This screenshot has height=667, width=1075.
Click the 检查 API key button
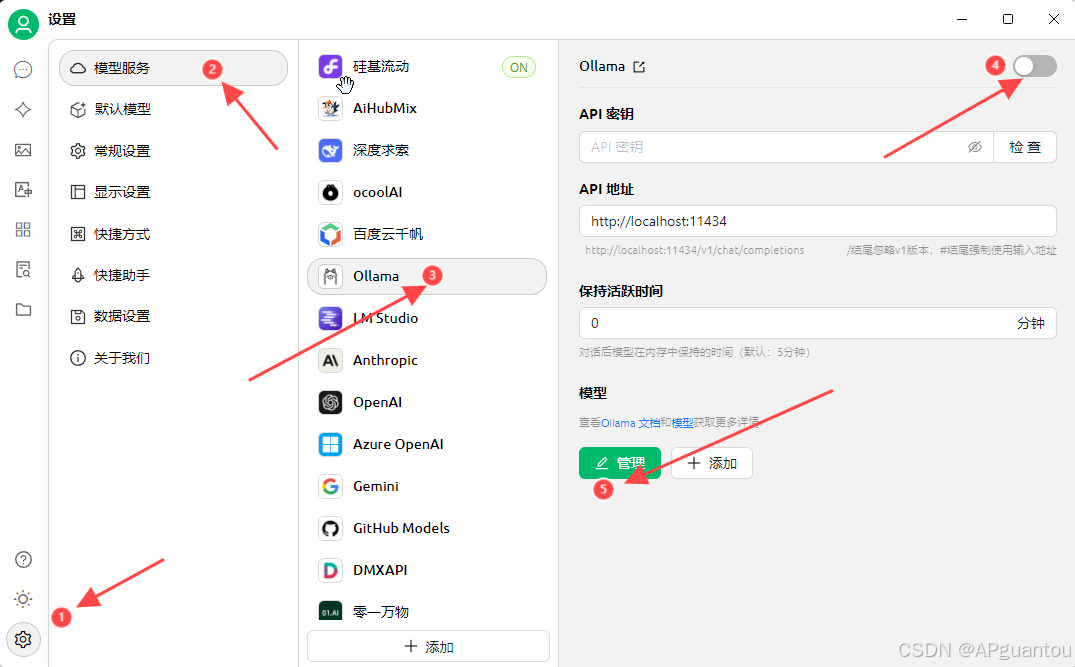[1025, 147]
